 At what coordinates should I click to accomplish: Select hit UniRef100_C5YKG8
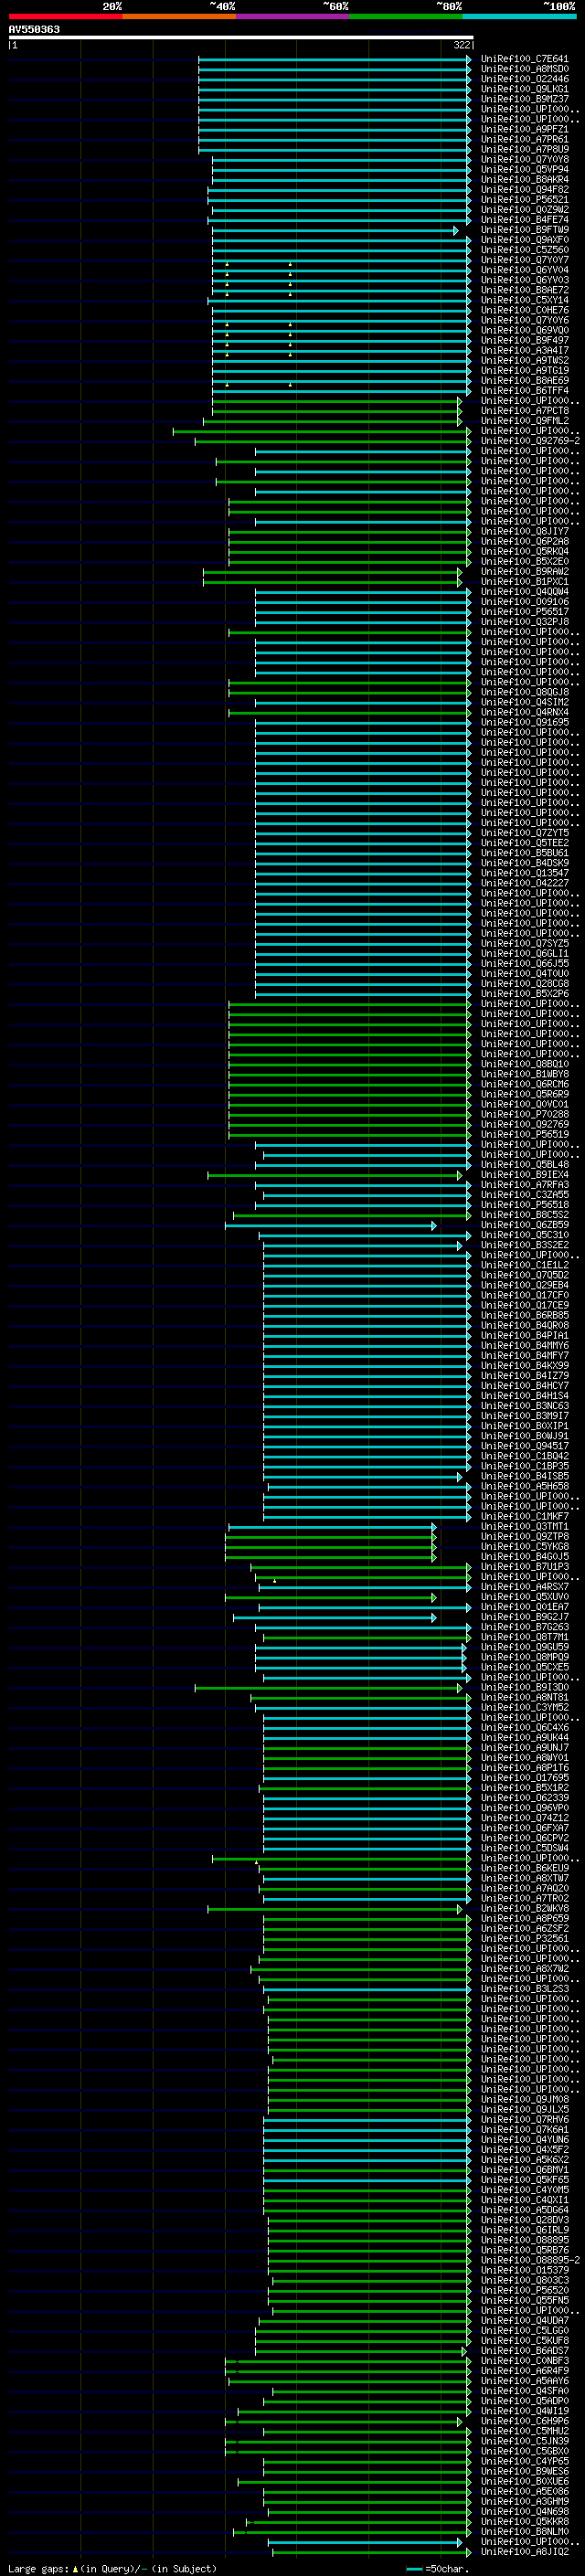pos(525,1546)
